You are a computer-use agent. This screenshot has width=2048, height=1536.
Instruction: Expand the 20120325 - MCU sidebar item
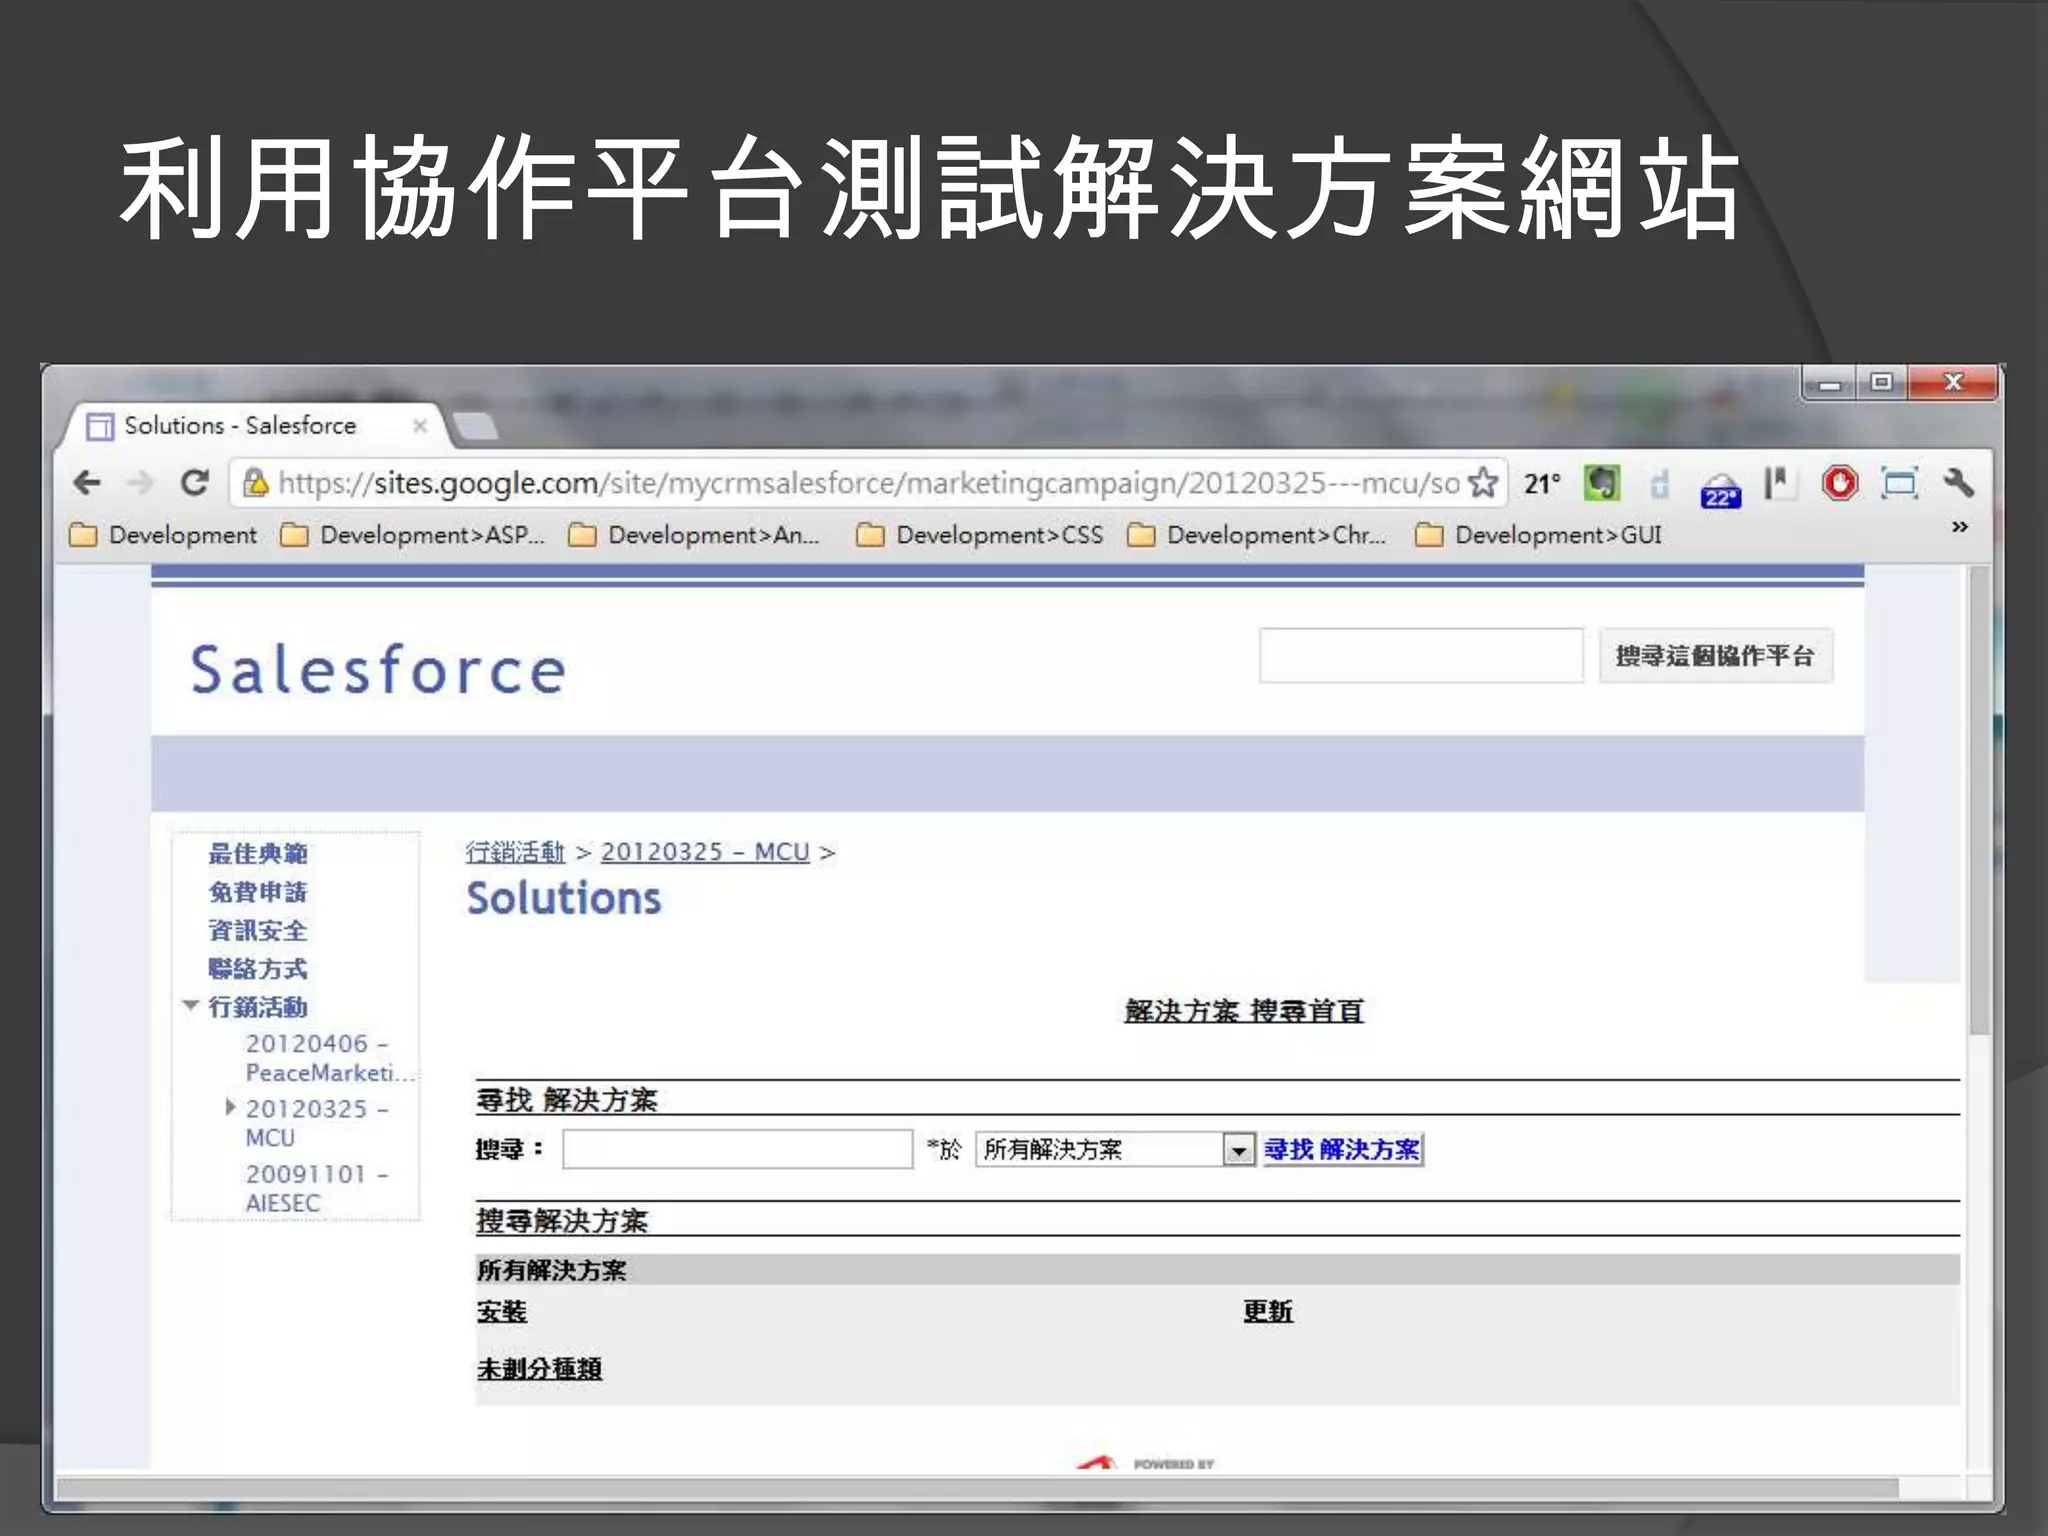(231, 1107)
